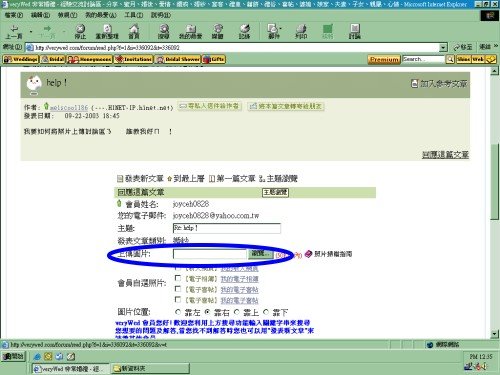Click the Go arrow beside address bar

coord(462,47)
